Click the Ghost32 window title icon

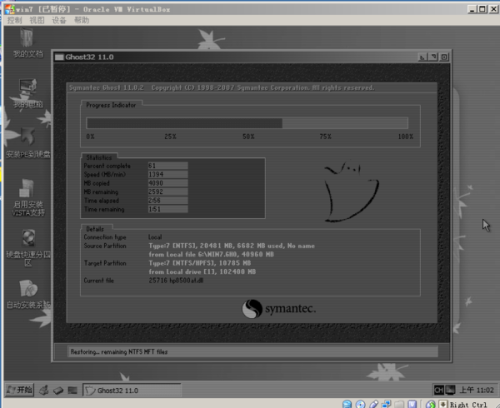pos(59,57)
